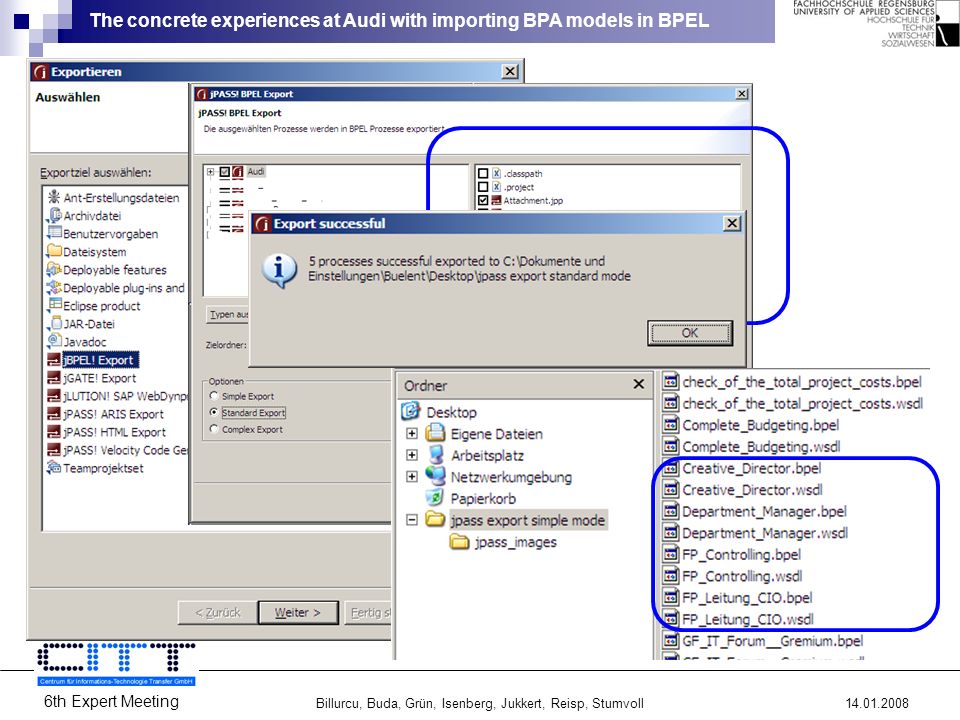Expand the Audi tree node
The image size is (960, 720).
[210, 172]
